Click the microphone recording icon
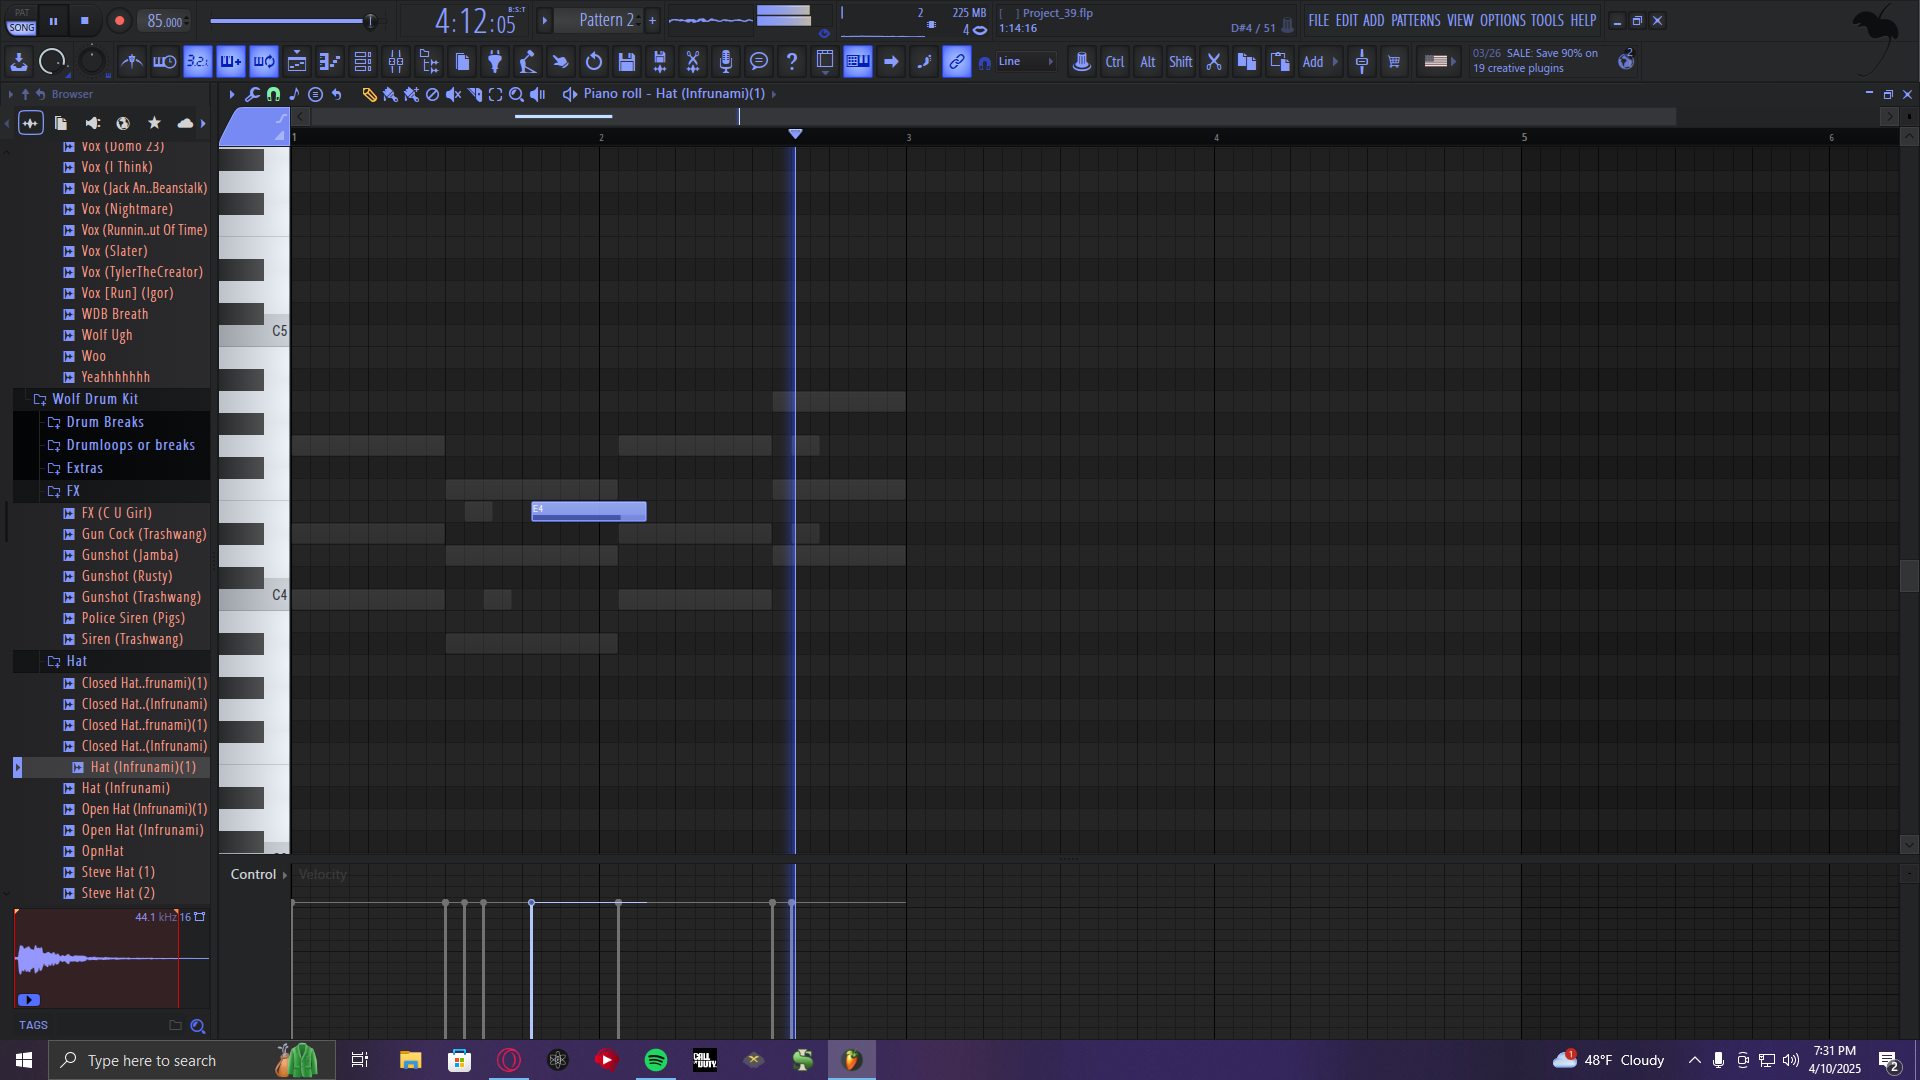Image resolution: width=1920 pixels, height=1080 pixels. [726, 62]
